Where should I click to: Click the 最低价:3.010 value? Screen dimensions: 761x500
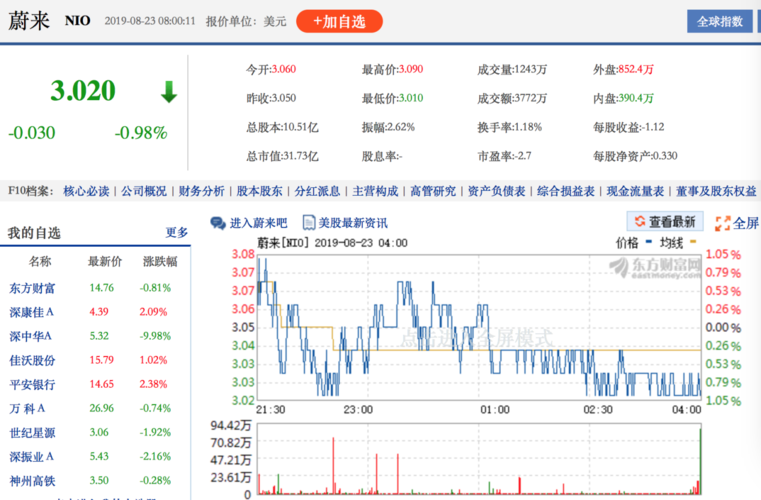click(x=392, y=98)
